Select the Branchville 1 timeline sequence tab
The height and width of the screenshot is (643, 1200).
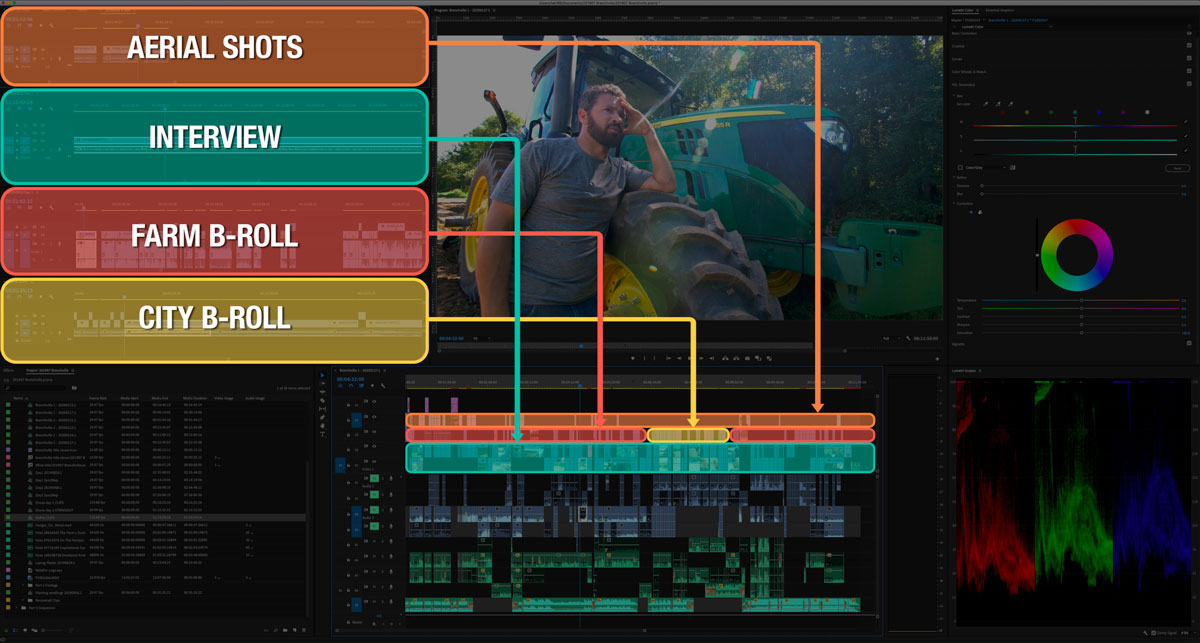tap(360, 370)
